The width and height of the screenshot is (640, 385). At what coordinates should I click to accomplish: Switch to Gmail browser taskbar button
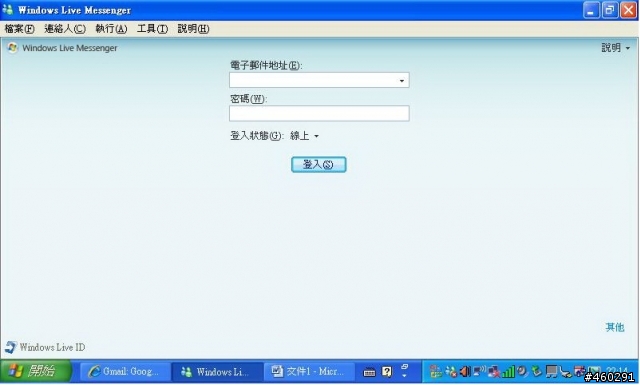[x=125, y=372]
